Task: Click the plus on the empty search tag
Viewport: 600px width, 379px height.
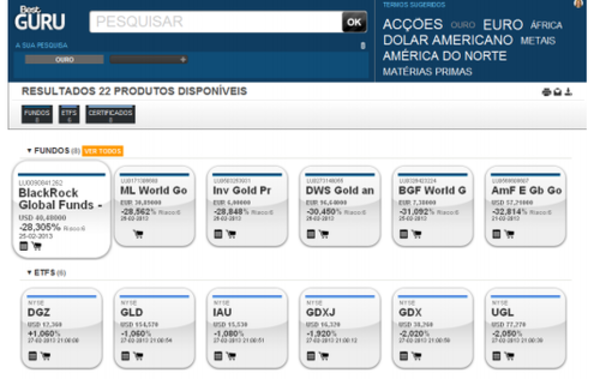Action: (x=183, y=59)
